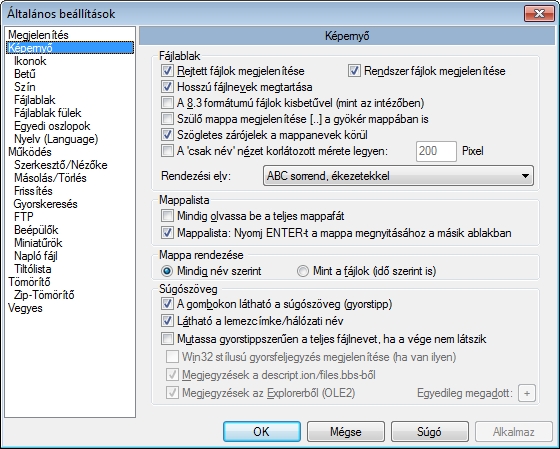Toggle 'Rejtett fájlok megjelenítése' checkbox
This screenshot has height=449, width=560.
167,71
